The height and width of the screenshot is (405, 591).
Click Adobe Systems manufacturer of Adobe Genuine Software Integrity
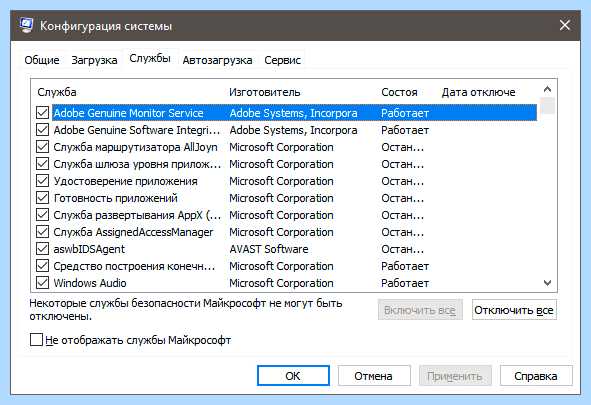293,130
